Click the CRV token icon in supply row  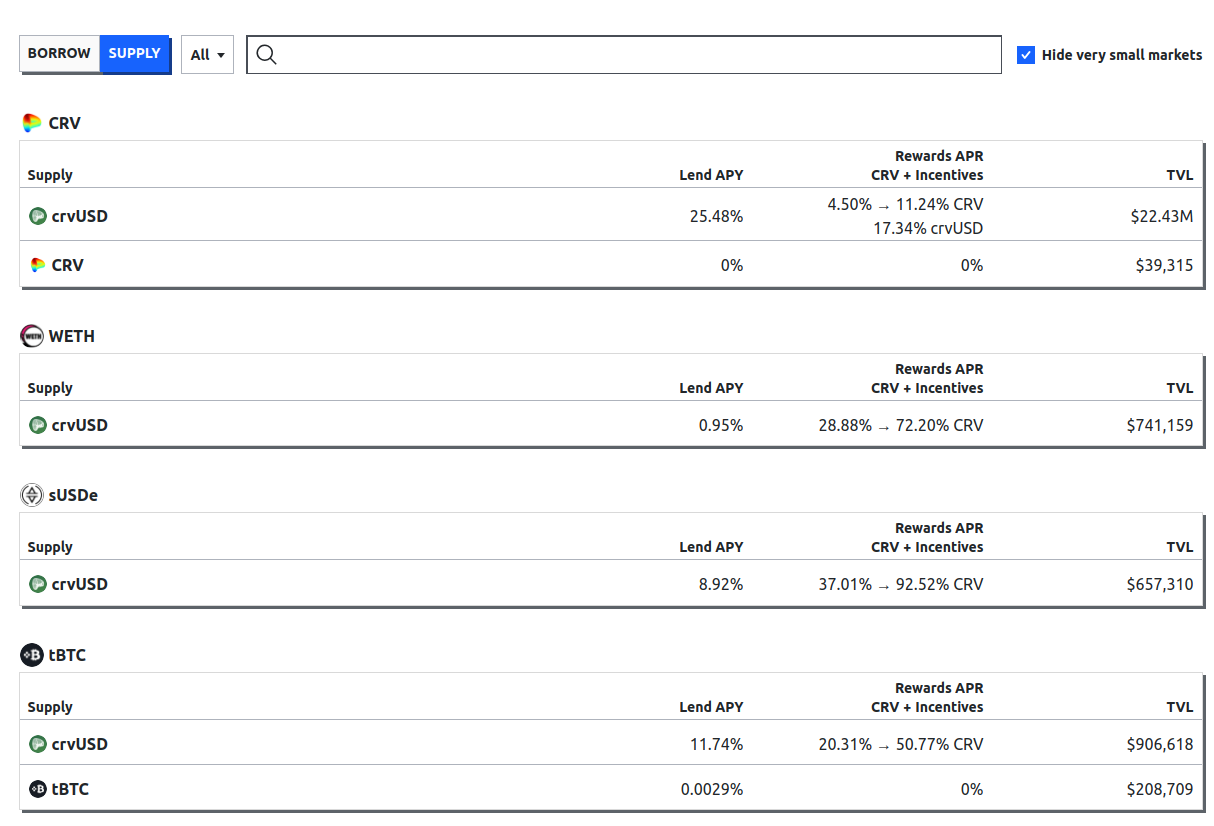pyautogui.click(x=38, y=265)
